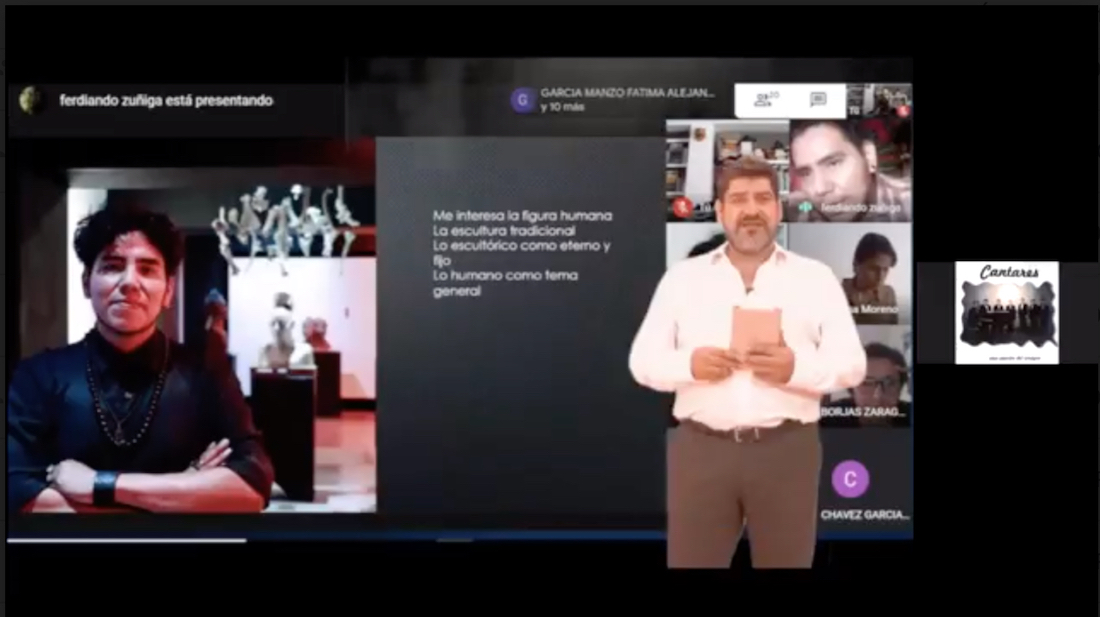
Task: Click slide line 'Lo escultórico como eterno y'
Action: point(521,245)
